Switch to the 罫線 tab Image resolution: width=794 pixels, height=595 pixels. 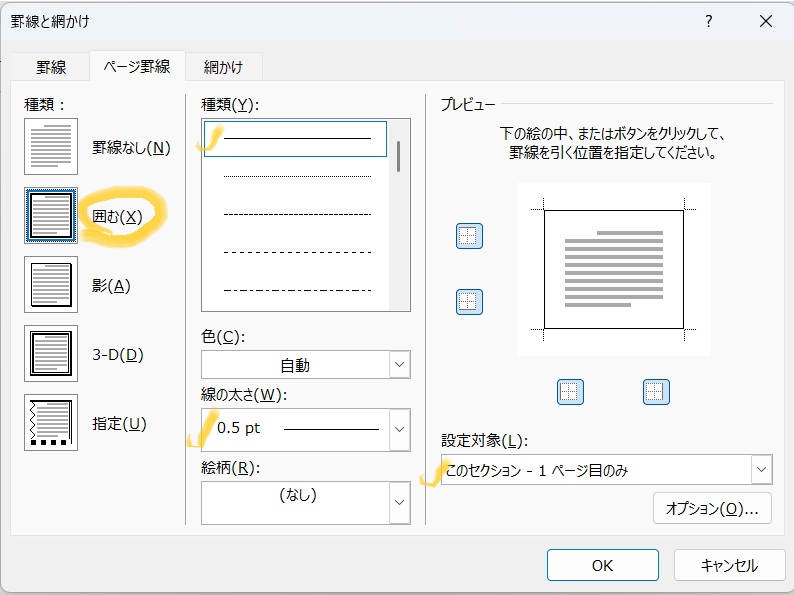(x=51, y=67)
